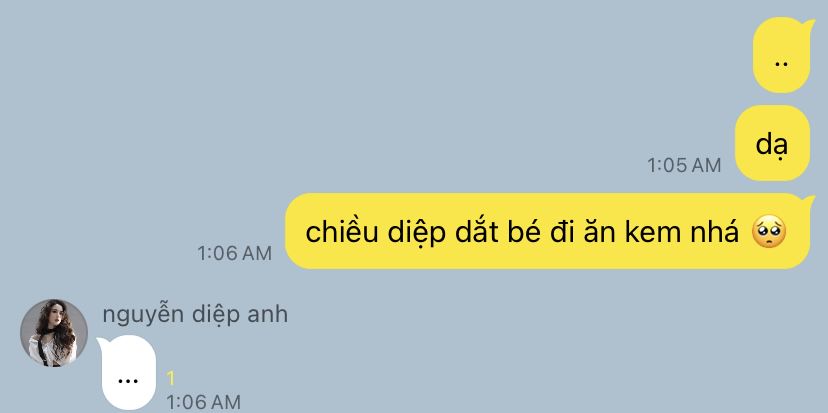Click the three dots inside white bubble
Viewport: 828px width, 413px height.
(128, 380)
